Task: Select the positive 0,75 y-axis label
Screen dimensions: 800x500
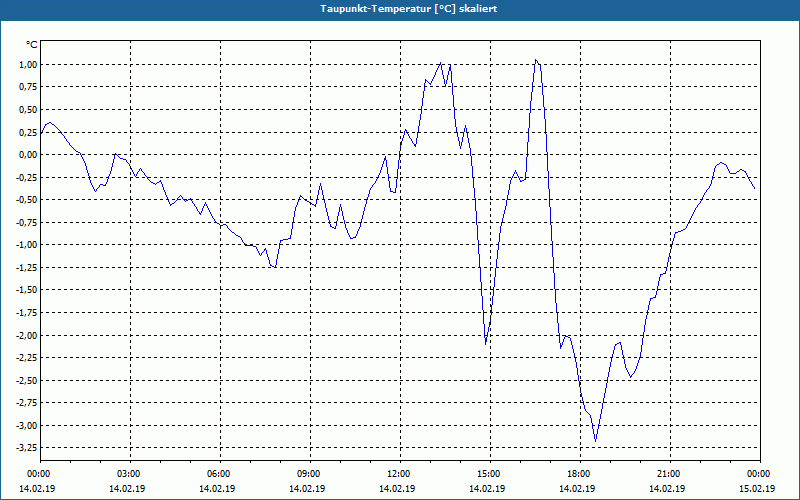Action: click(x=28, y=87)
